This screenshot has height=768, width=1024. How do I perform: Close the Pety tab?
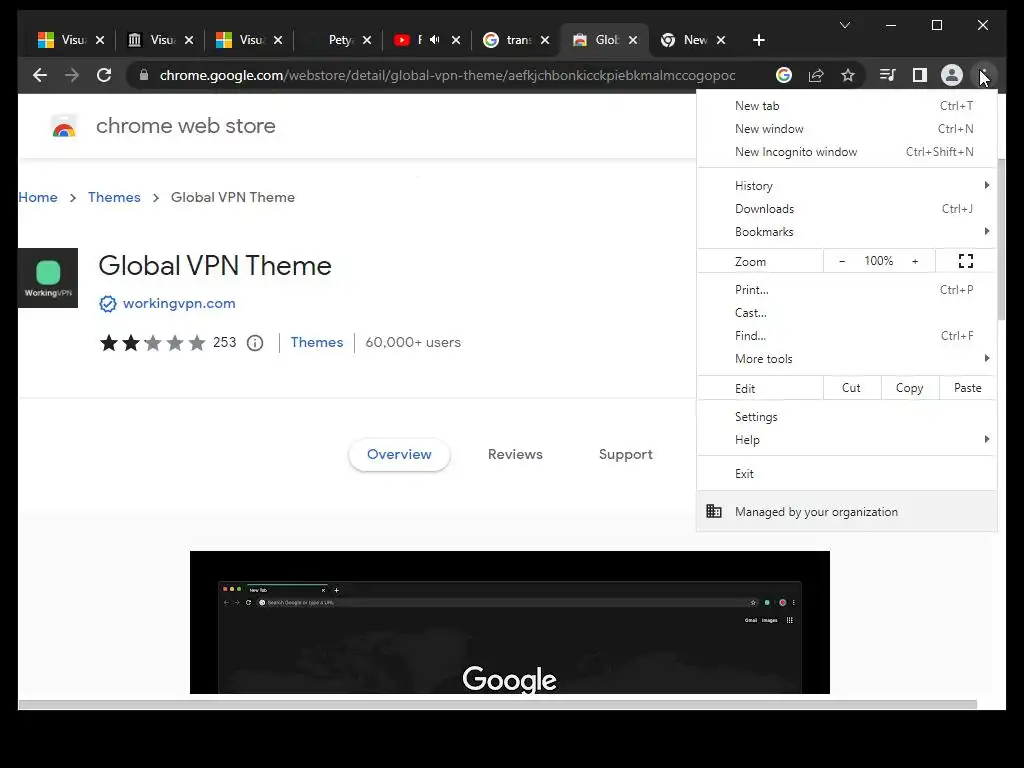point(367,40)
